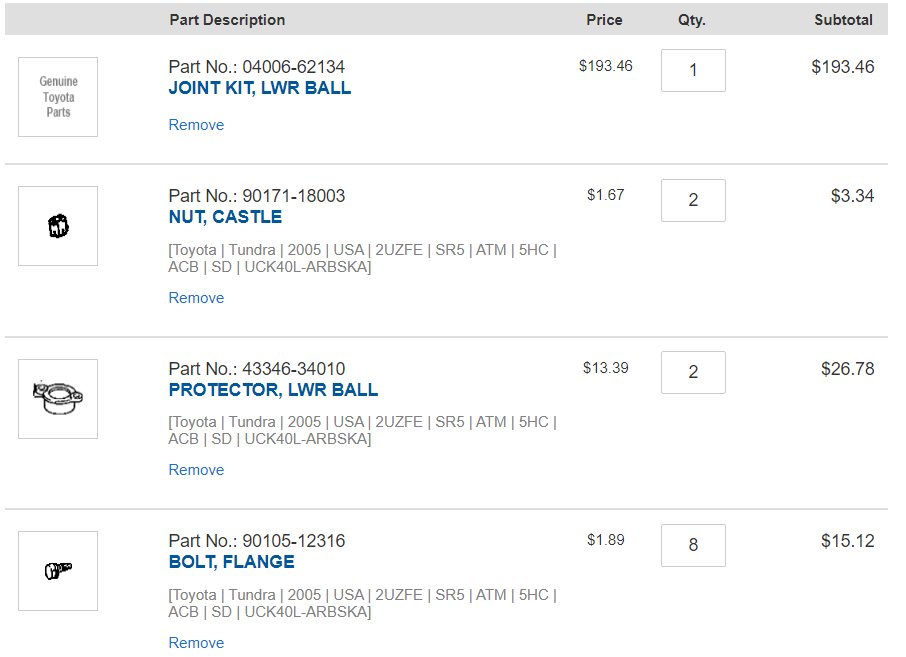
Task: Click the castle nut part image
Action: 58,226
